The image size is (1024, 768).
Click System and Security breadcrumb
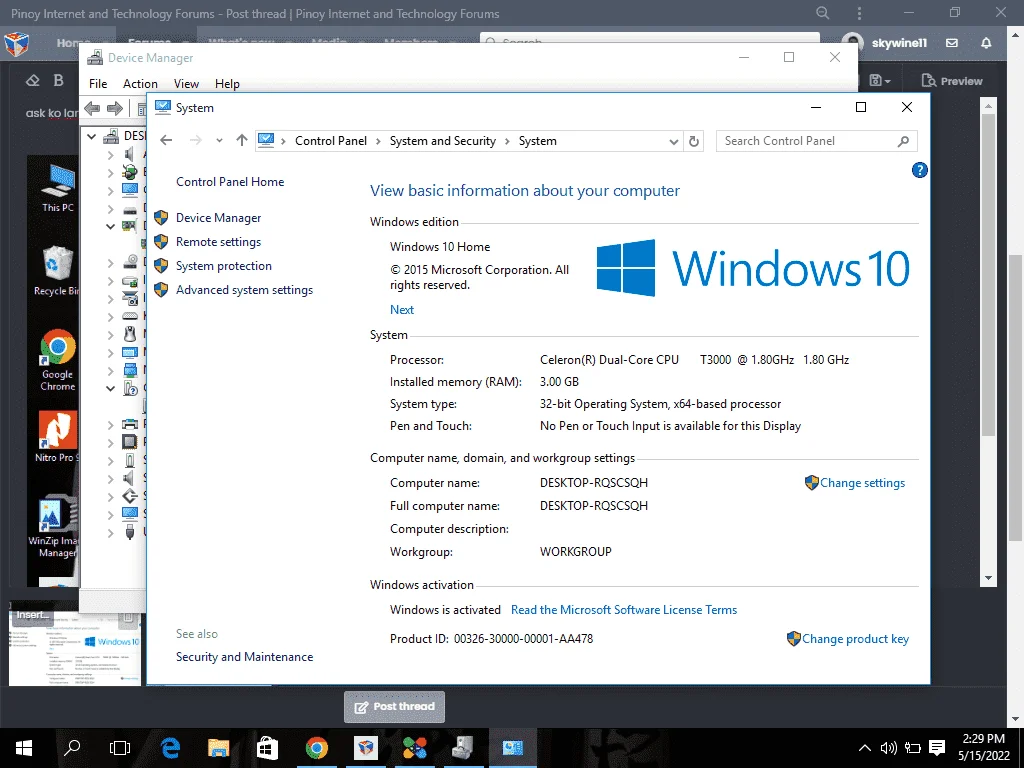(x=443, y=141)
